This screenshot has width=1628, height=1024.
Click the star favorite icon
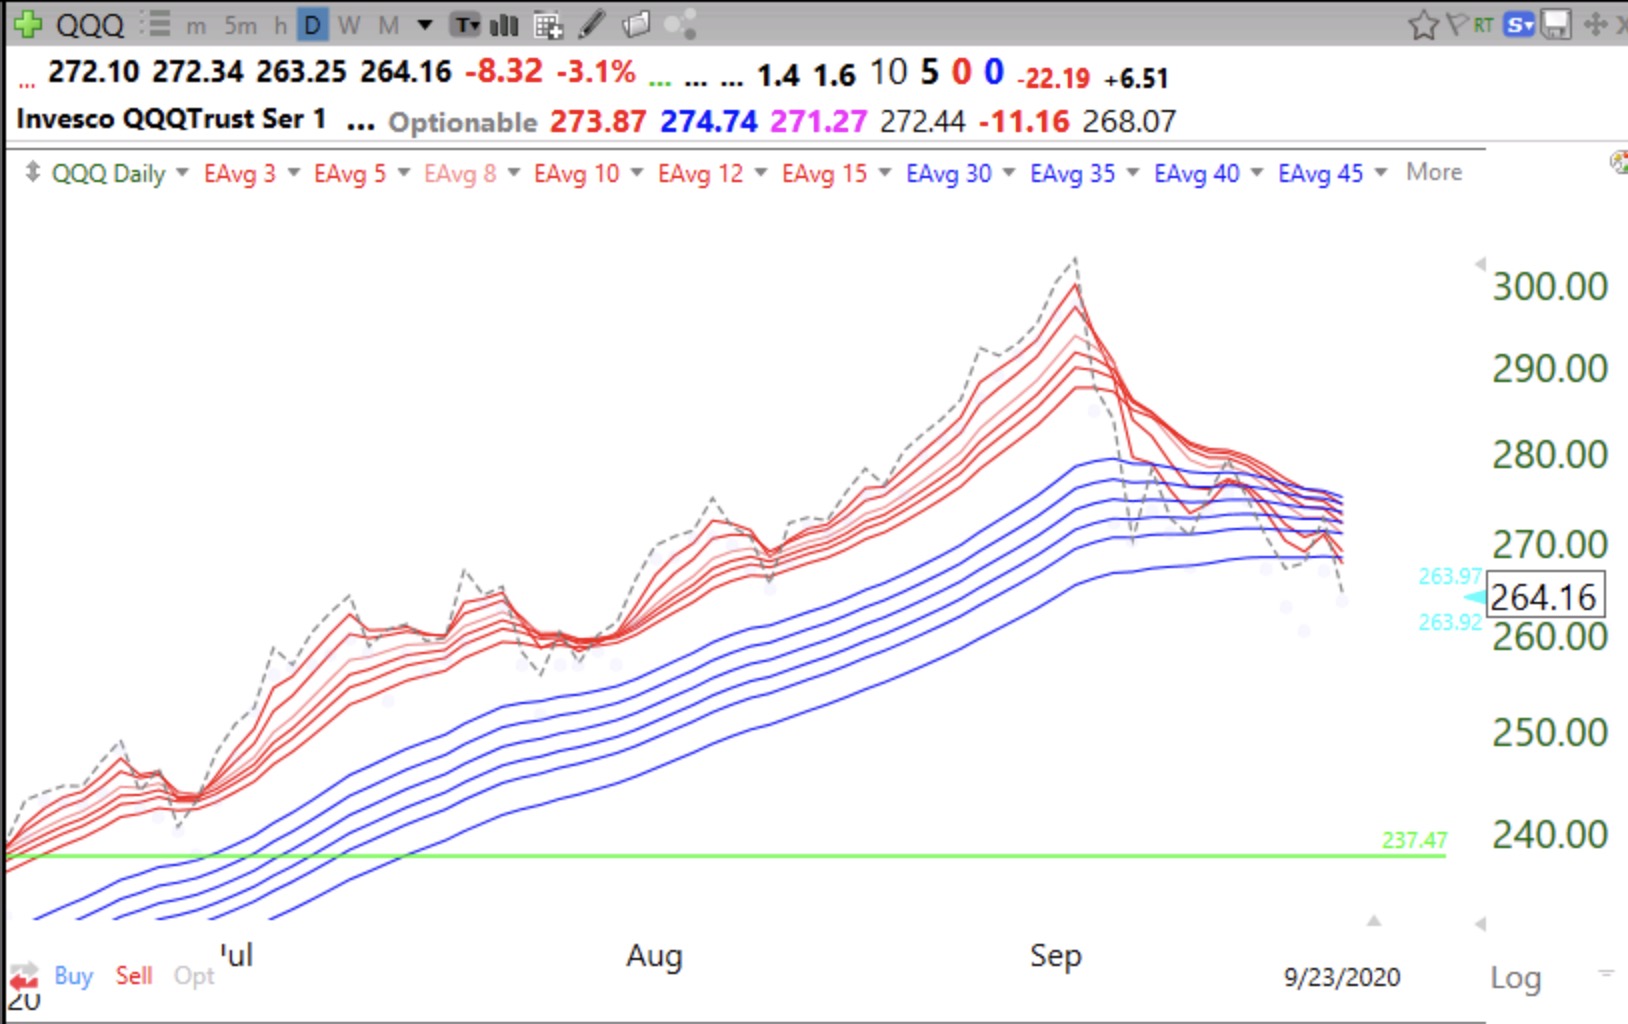pos(1423,25)
